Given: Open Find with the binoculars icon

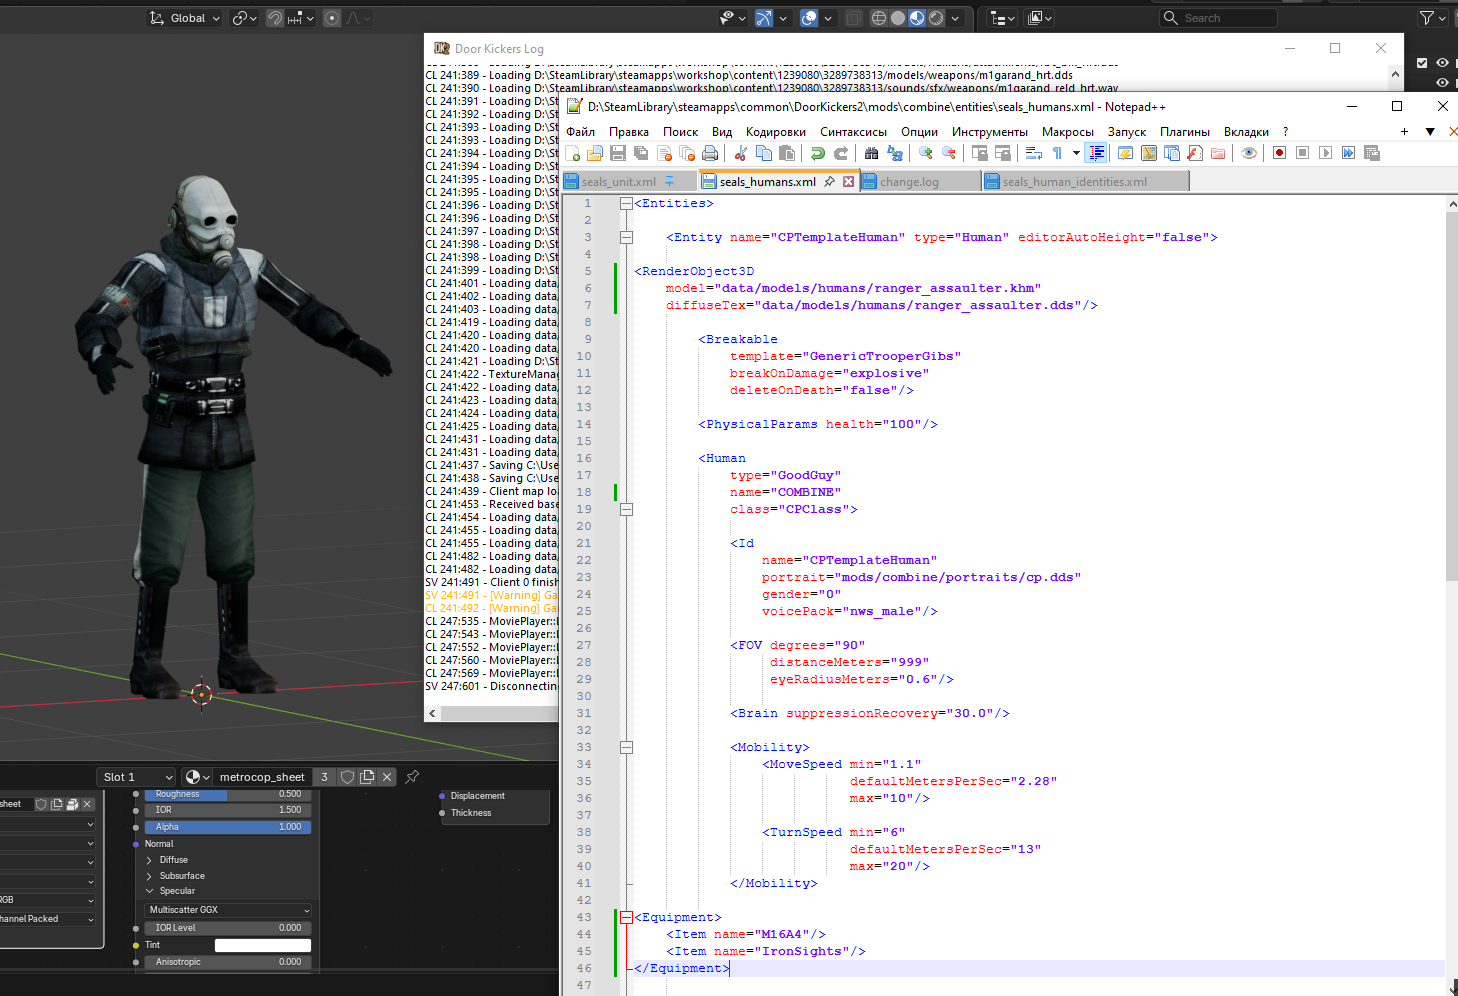Looking at the screenshot, I should pyautogui.click(x=872, y=153).
